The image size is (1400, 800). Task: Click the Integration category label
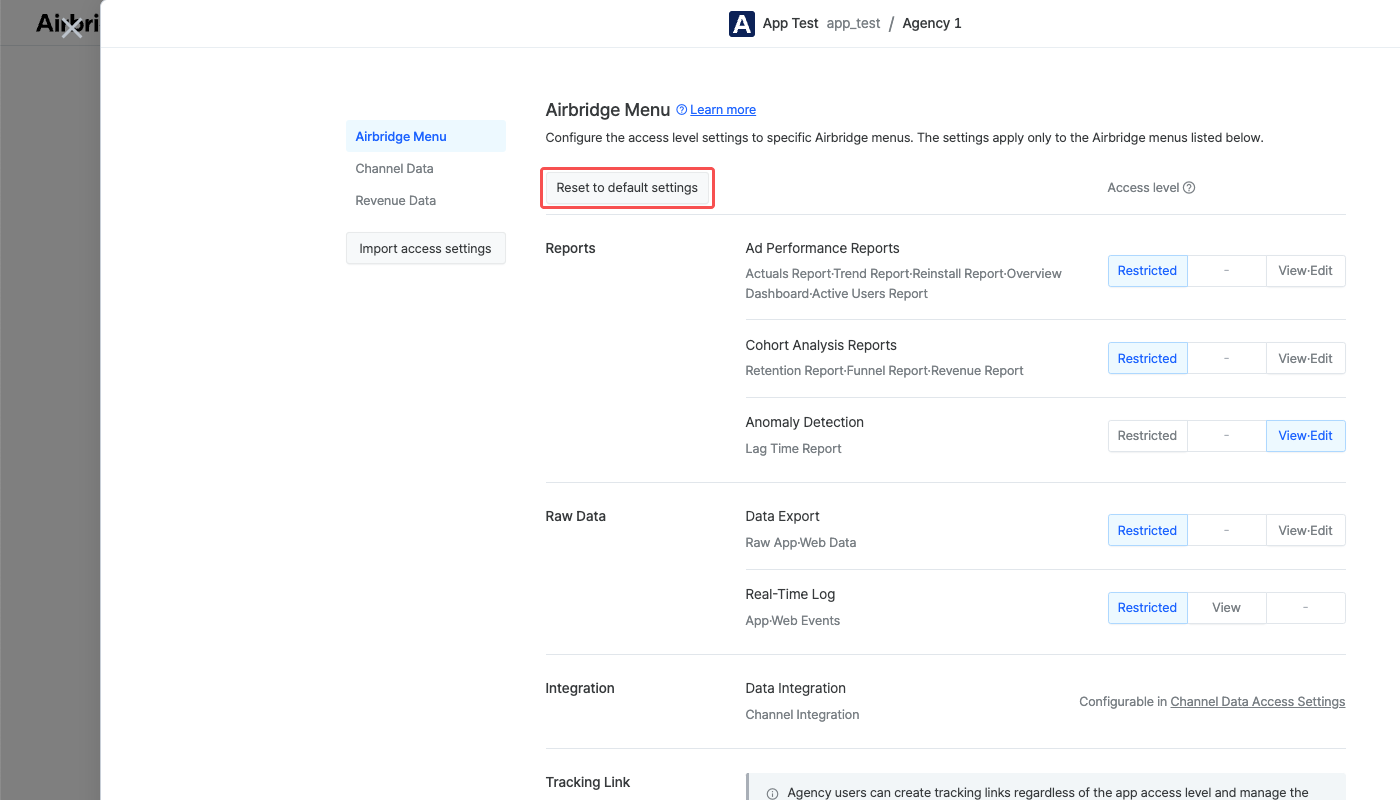click(580, 688)
